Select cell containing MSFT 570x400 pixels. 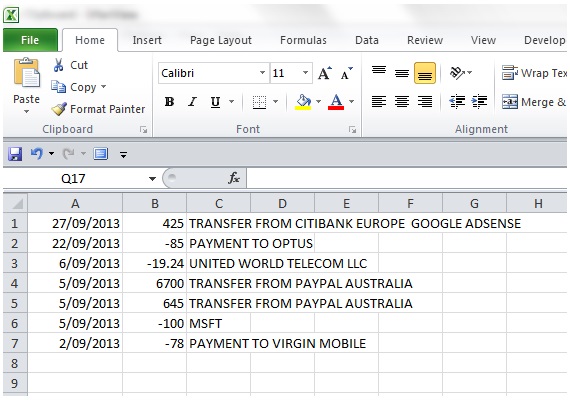click(218, 323)
